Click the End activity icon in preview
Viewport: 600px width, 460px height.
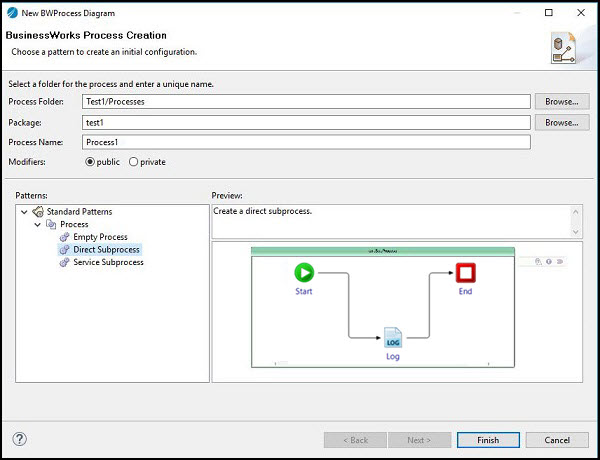point(466,273)
